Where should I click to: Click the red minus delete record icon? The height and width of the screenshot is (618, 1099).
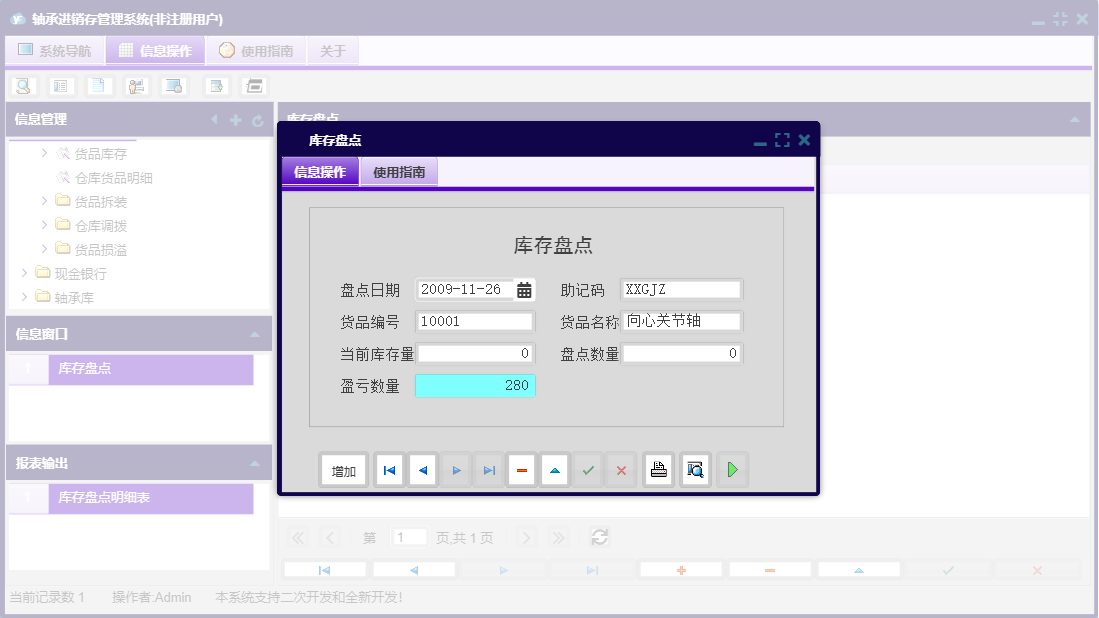pyautogui.click(x=521, y=469)
